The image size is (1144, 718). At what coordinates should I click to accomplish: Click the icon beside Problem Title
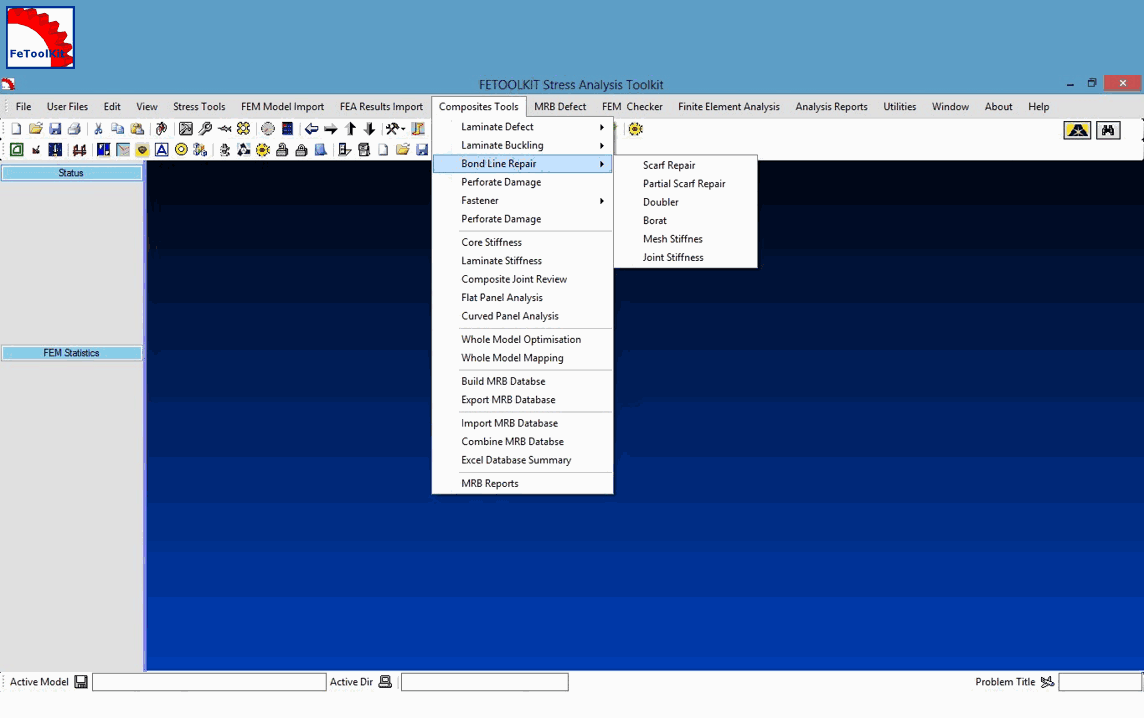tap(1047, 682)
